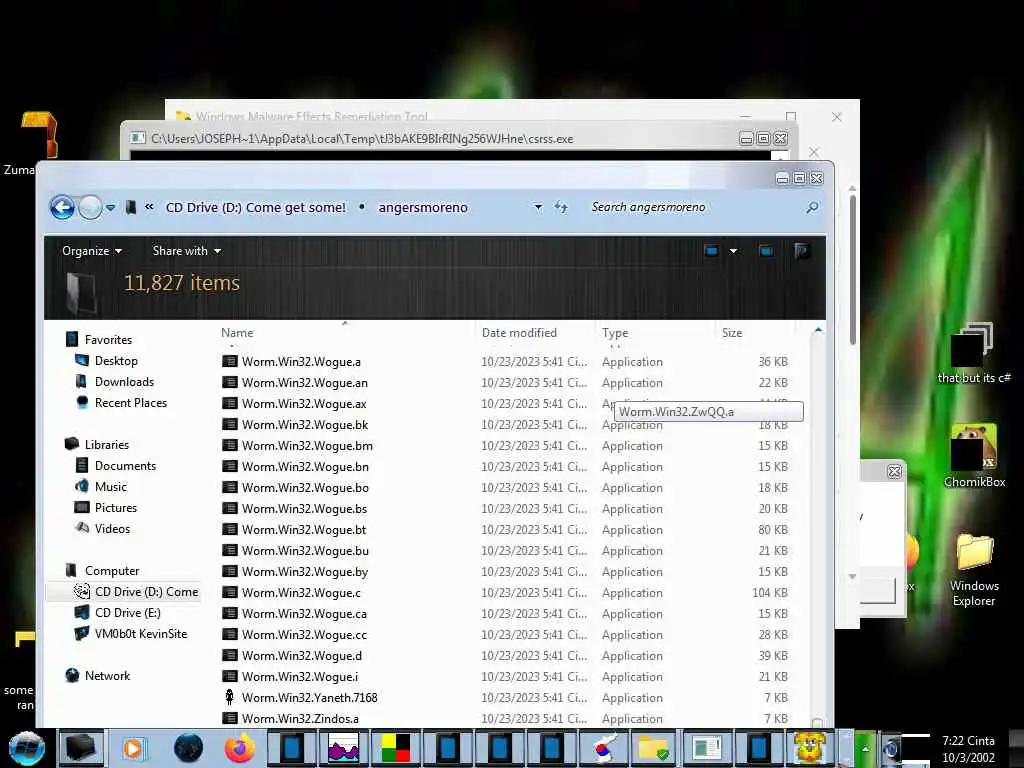Open the dark window taskbar icon beside Start
Screen dimensions: 1024x768
81,748
